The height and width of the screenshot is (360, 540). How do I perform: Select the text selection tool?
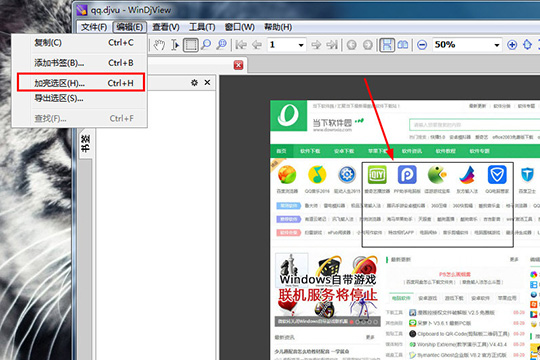click(175, 45)
